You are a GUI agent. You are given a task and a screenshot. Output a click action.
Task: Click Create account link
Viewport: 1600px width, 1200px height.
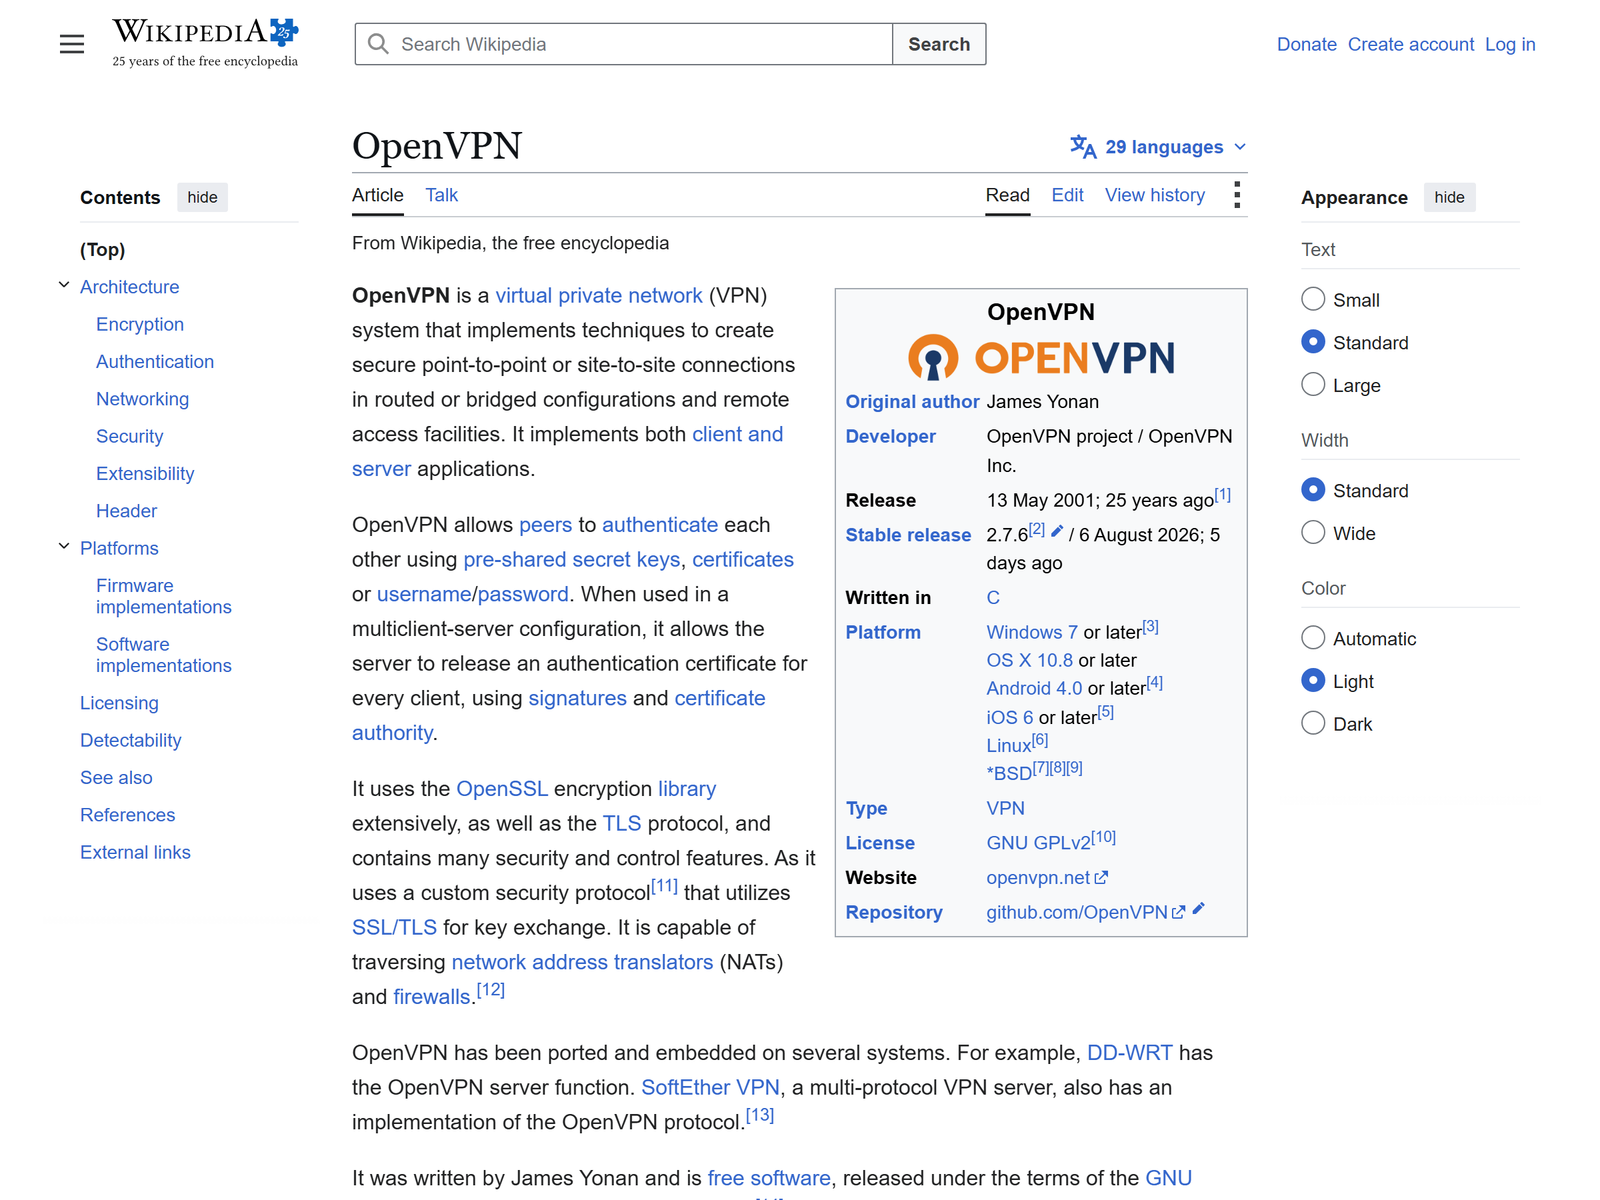tap(1411, 44)
